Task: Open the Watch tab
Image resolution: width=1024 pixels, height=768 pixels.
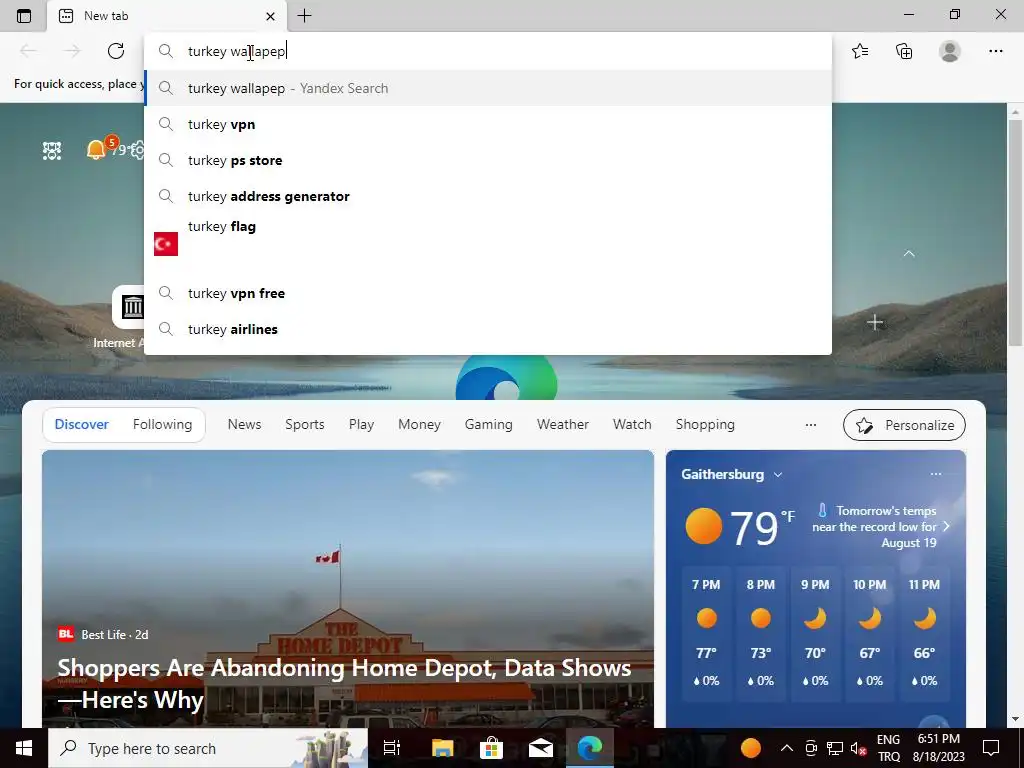Action: pyautogui.click(x=632, y=424)
